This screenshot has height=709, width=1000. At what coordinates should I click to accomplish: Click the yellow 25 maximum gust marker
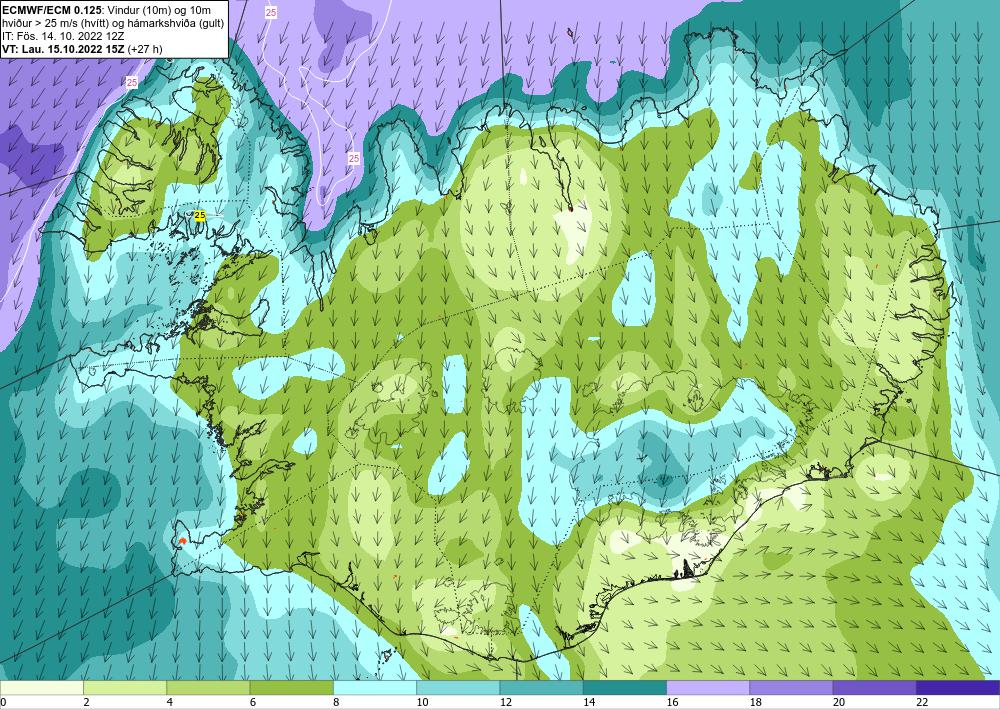point(200,216)
